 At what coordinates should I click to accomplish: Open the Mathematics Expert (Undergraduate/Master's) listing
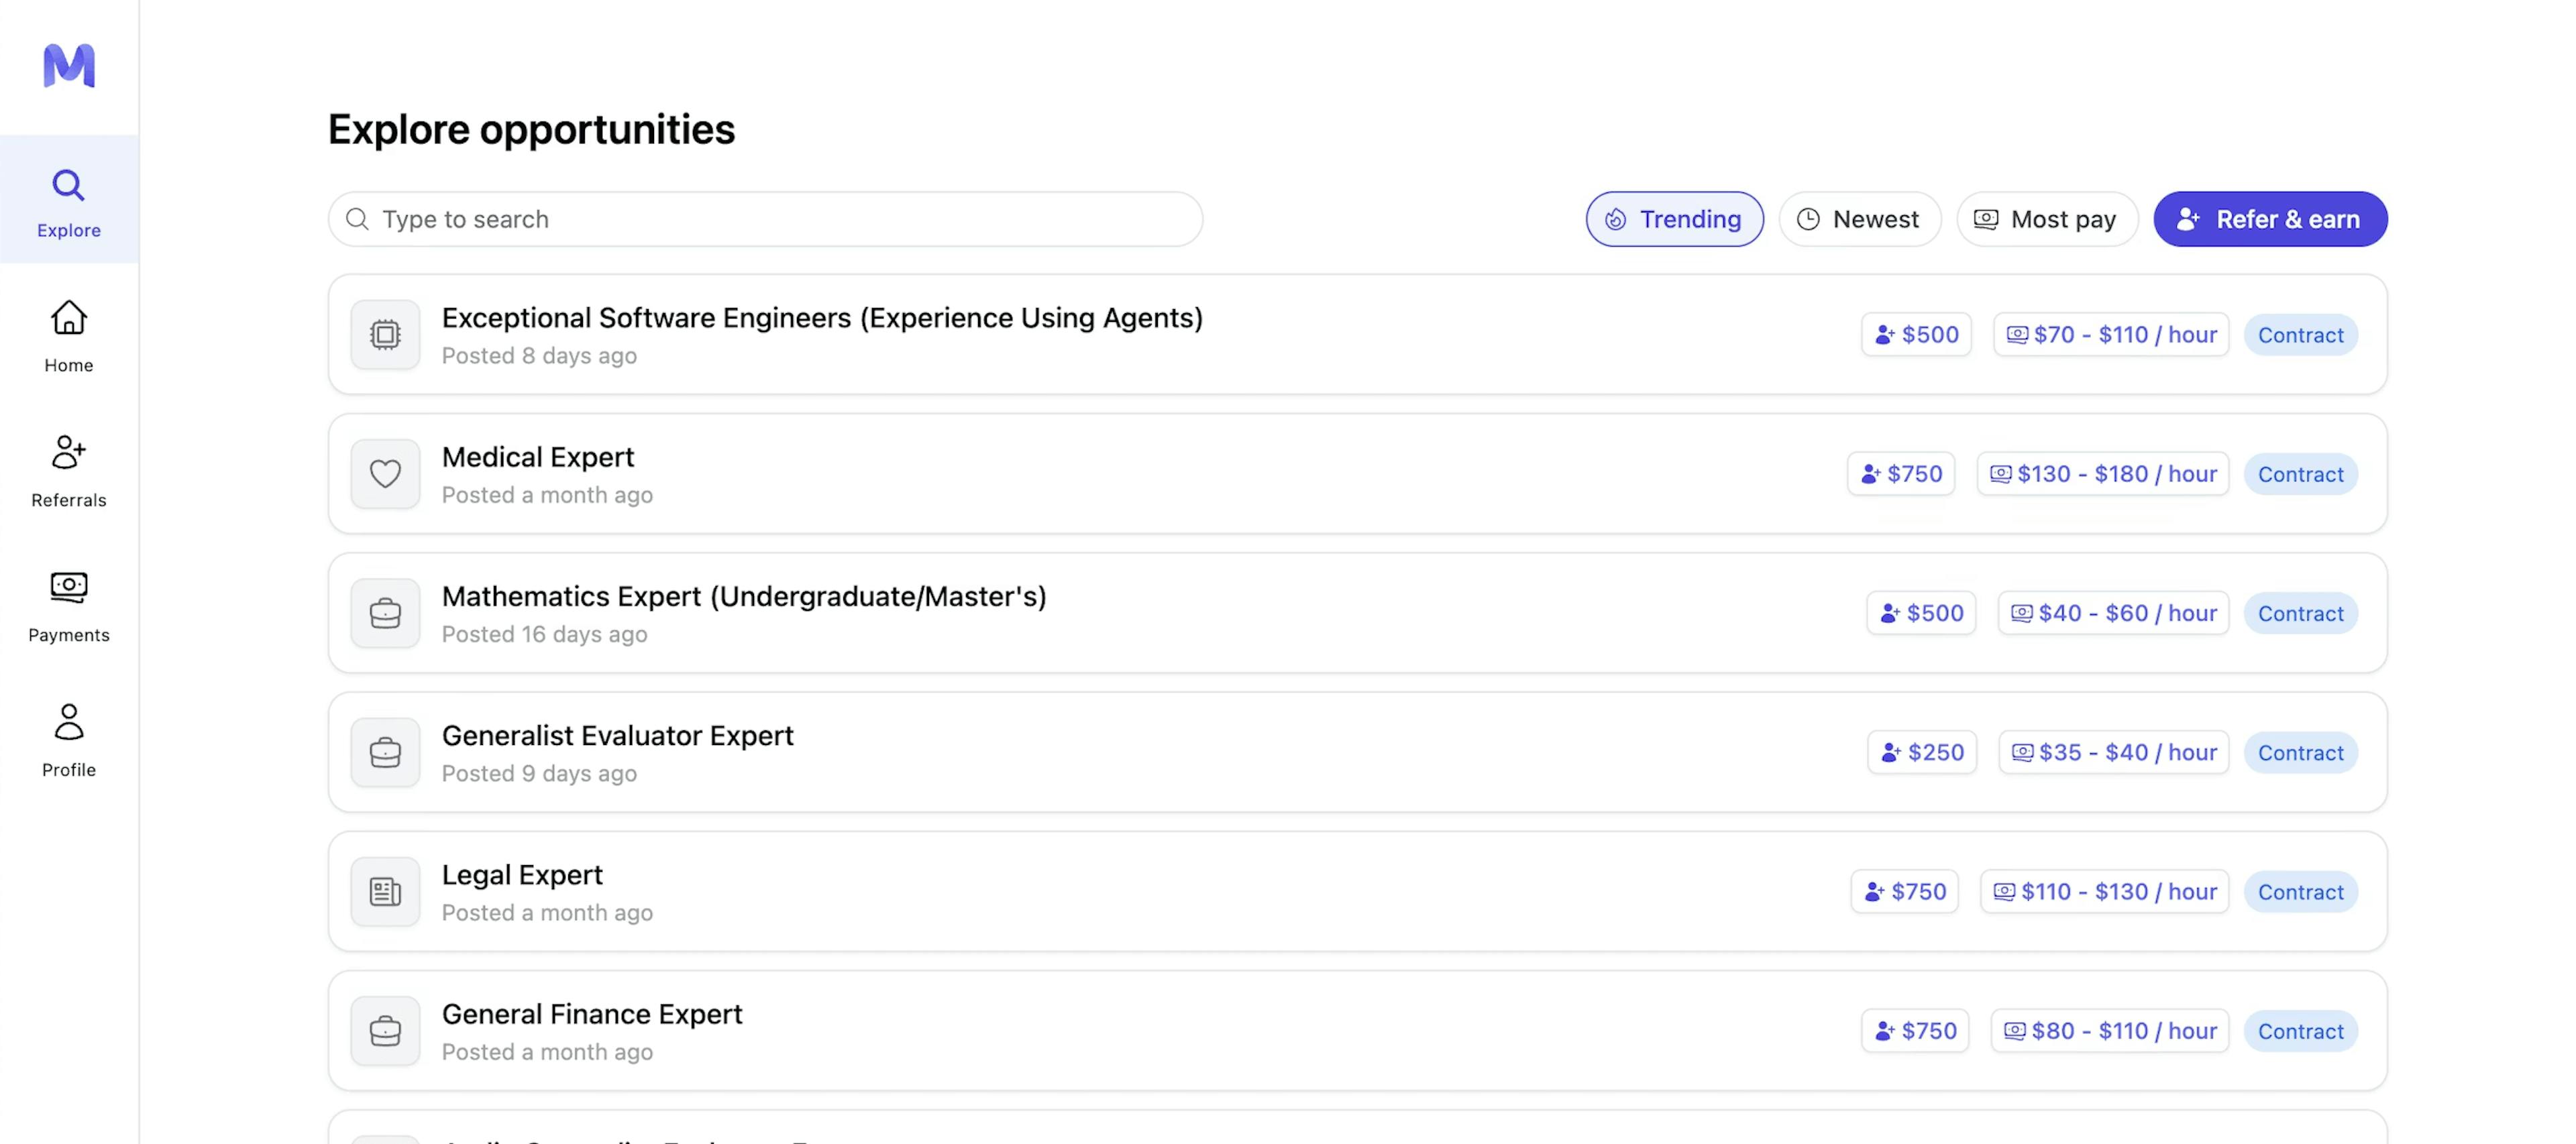coord(743,597)
